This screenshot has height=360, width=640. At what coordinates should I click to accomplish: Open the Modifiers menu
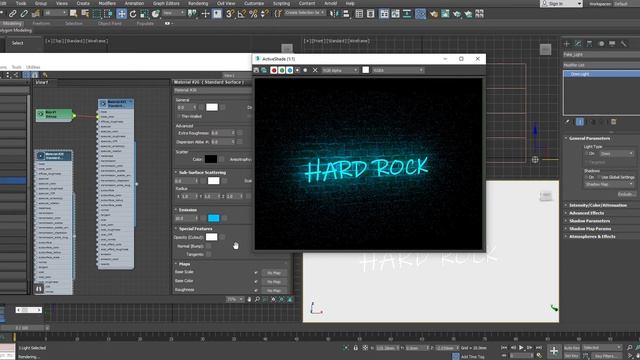[107, 3]
